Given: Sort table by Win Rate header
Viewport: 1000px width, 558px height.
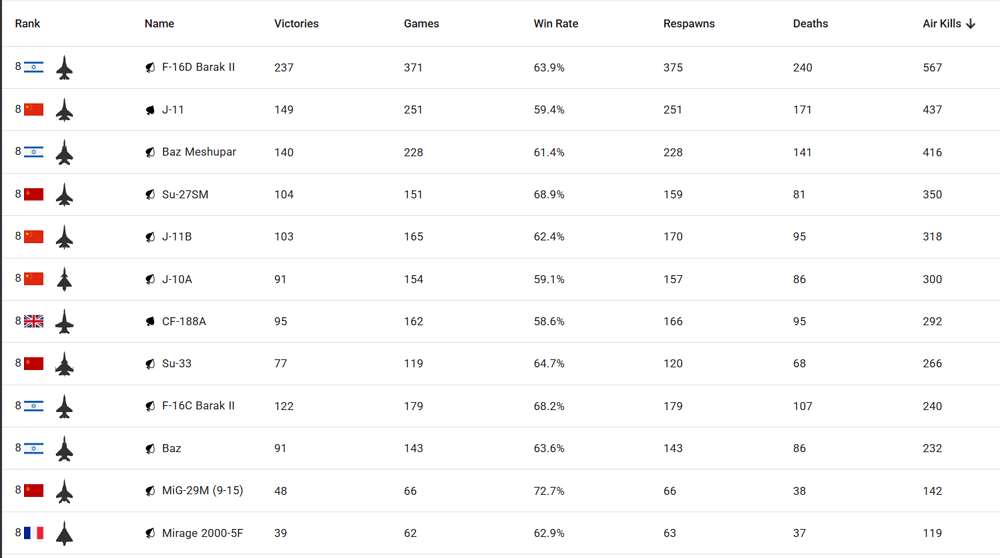Looking at the screenshot, I should (x=555, y=24).
